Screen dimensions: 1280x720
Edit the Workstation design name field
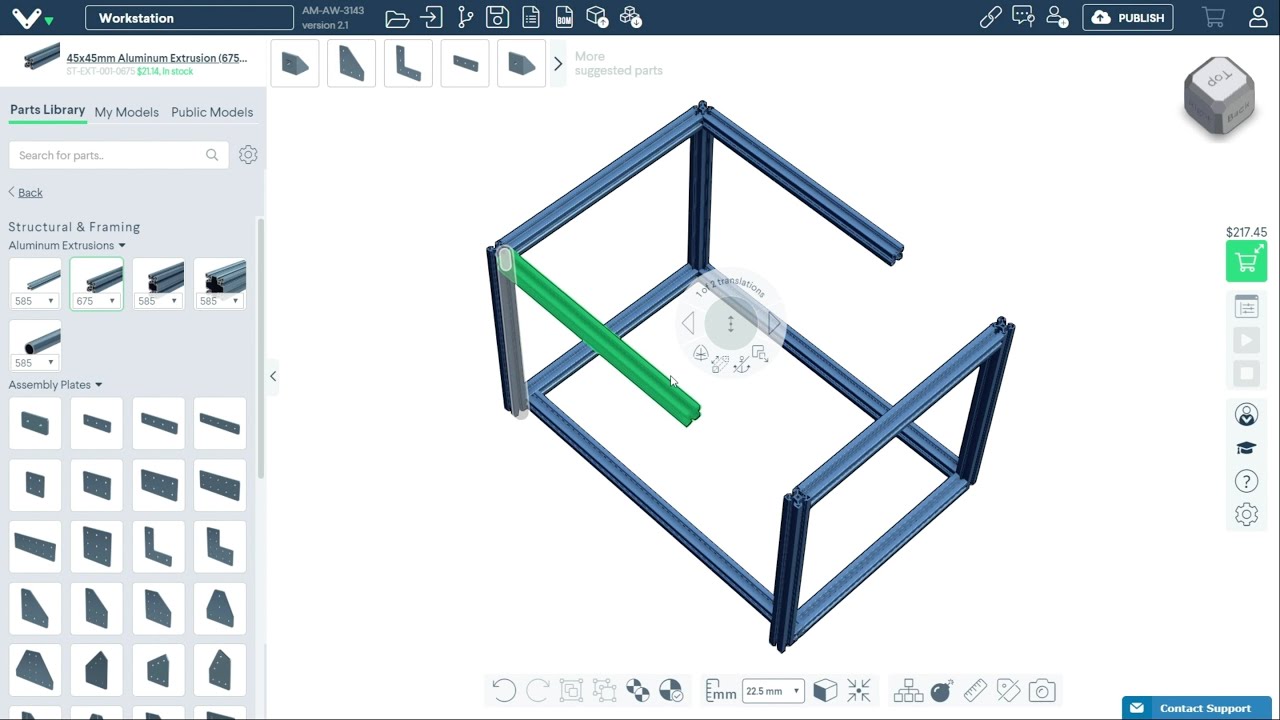pos(189,18)
